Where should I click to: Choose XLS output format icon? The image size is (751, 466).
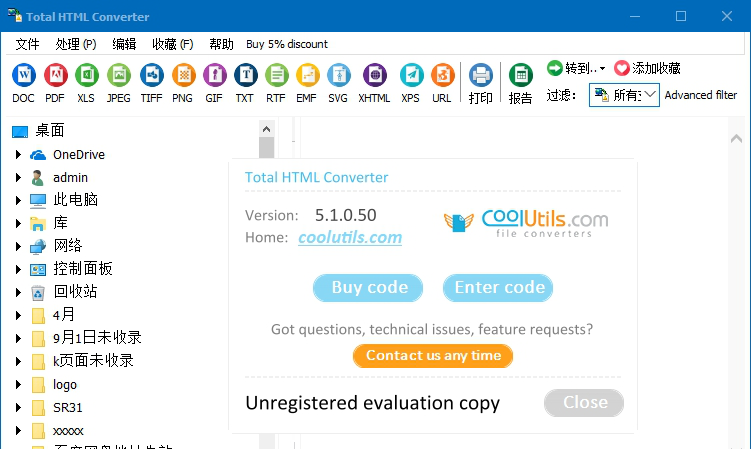click(x=87, y=75)
